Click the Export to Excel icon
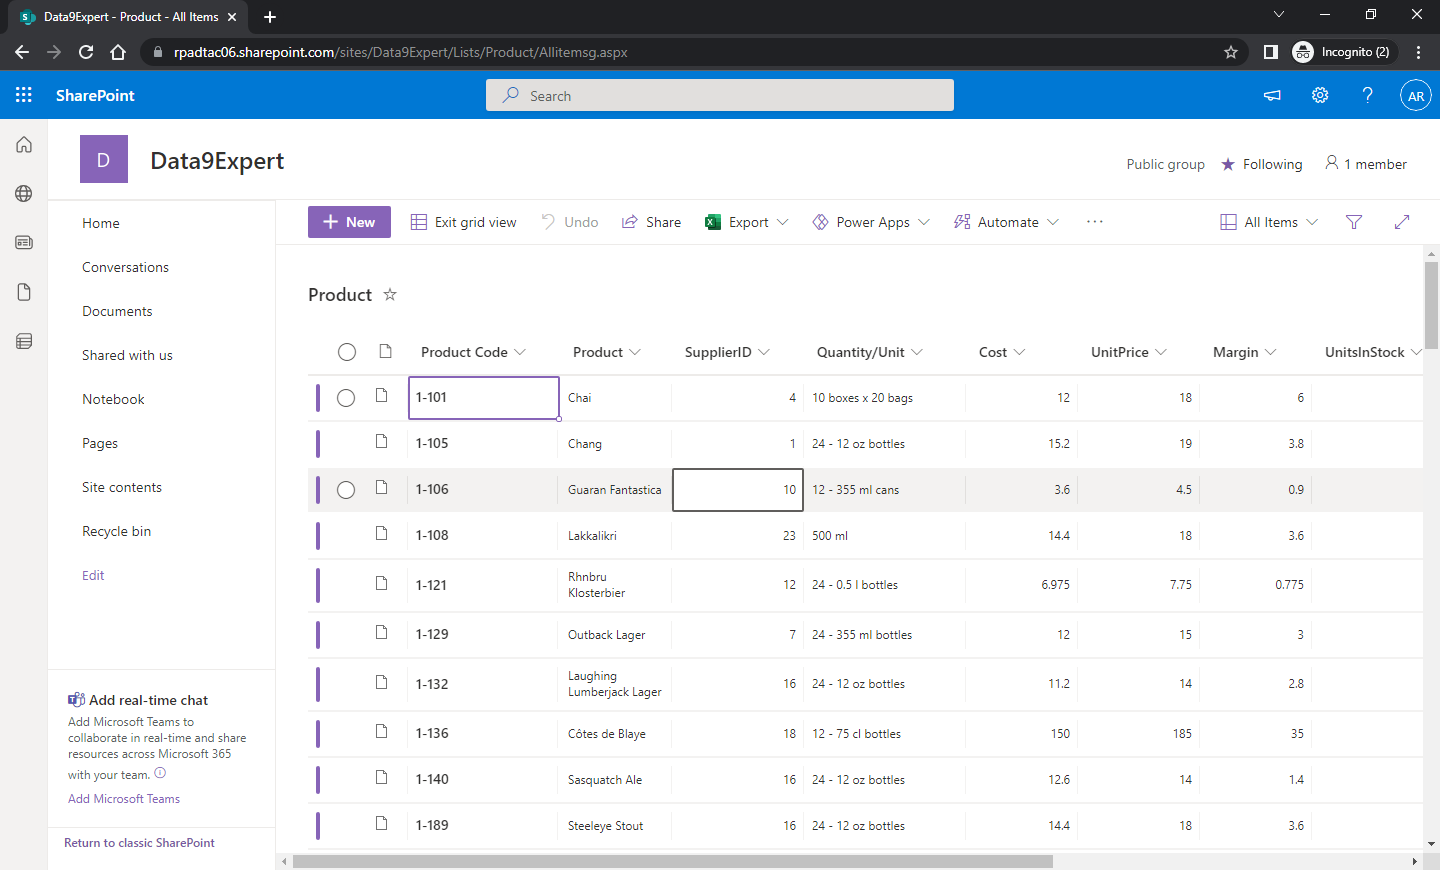 [713, 222]
